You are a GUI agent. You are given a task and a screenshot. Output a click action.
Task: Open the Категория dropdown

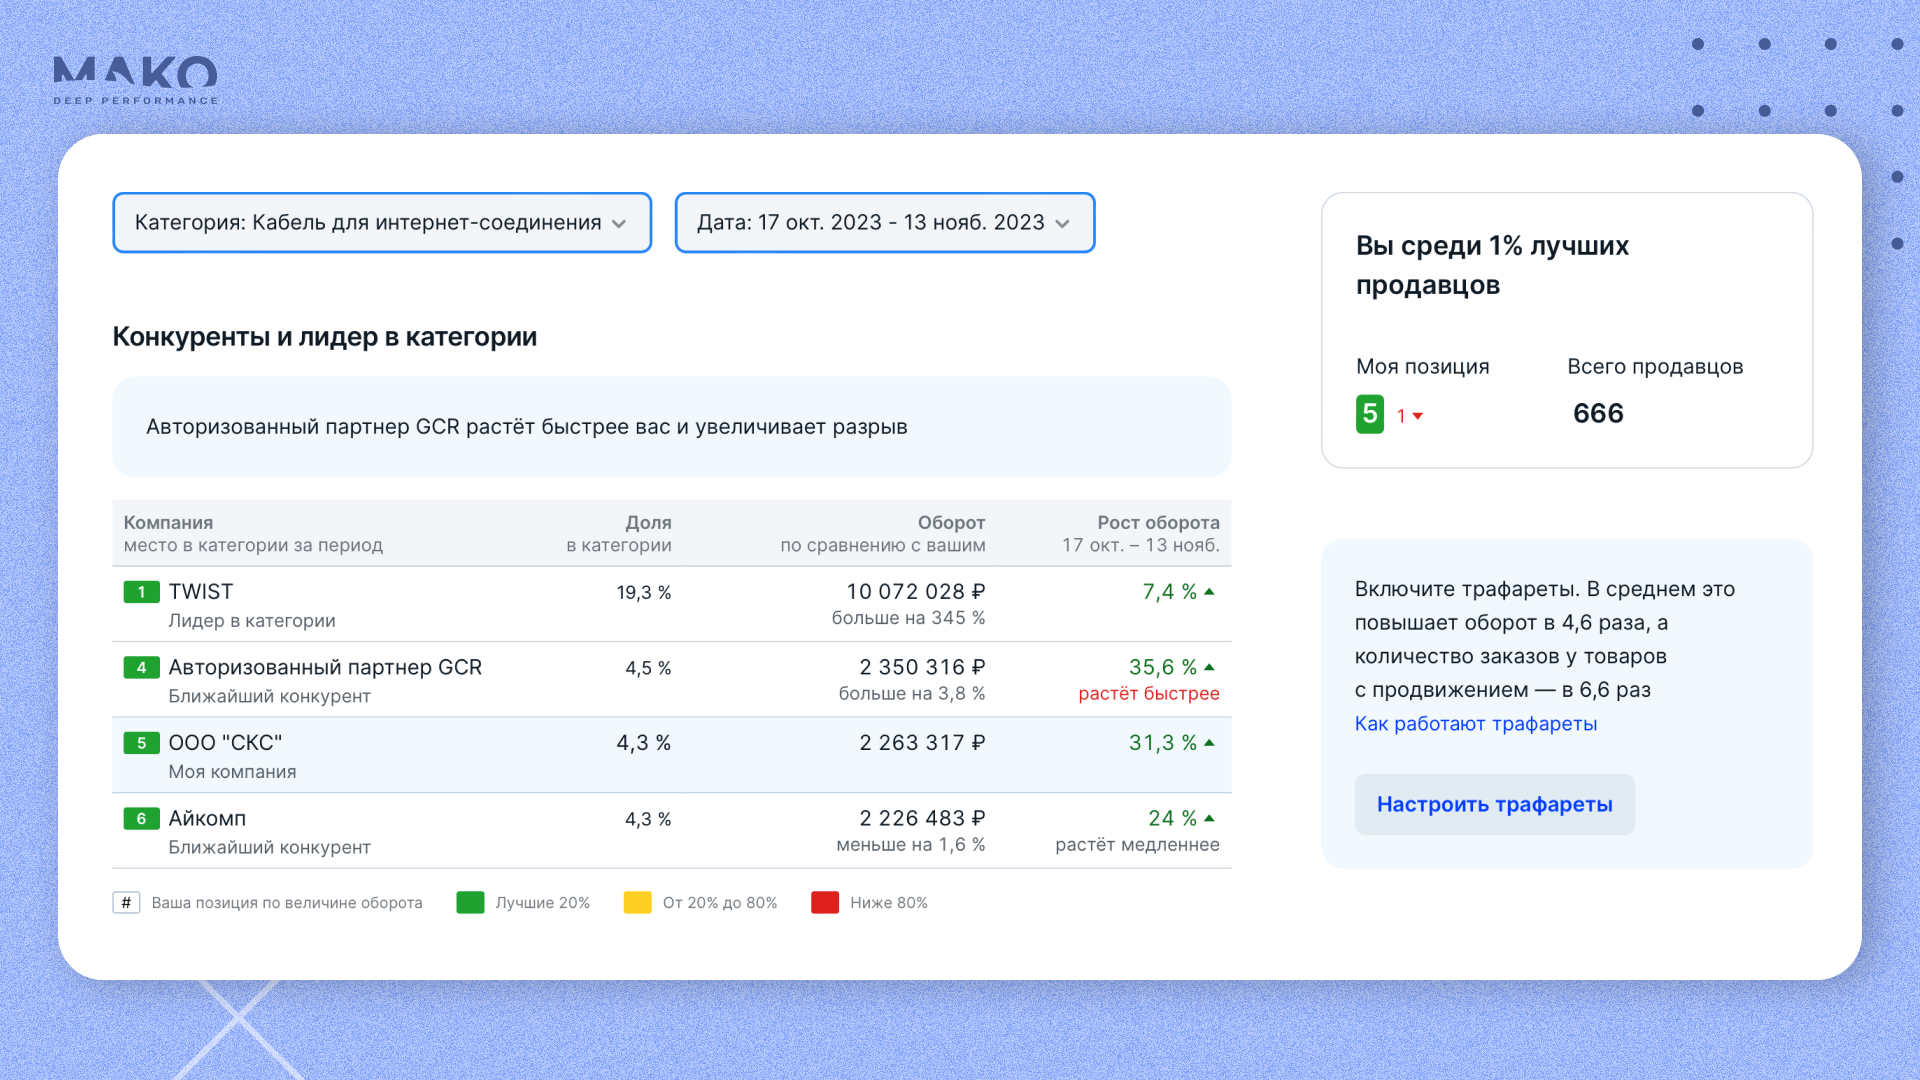381,223
